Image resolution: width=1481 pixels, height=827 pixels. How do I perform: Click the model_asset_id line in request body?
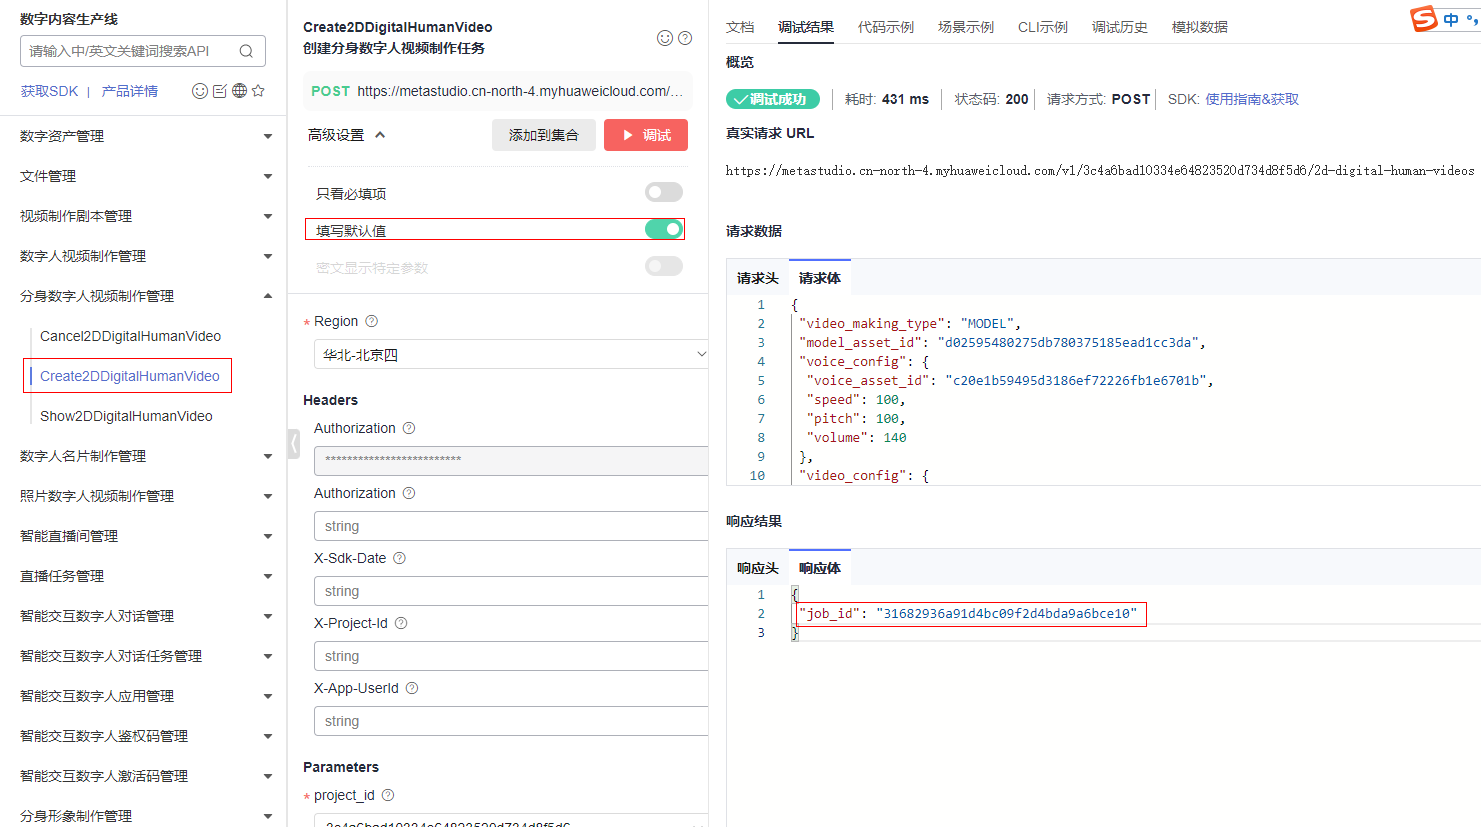1002,342
